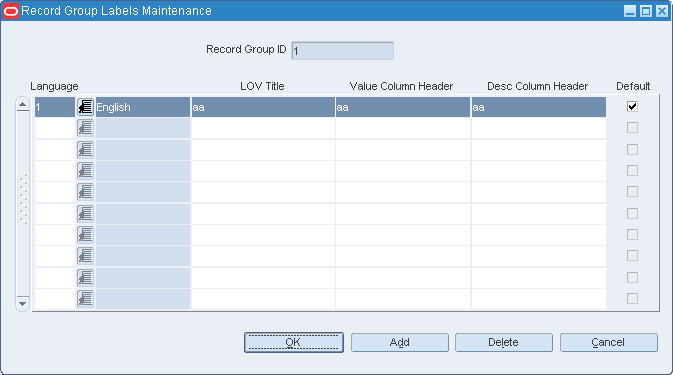The image size is (673, 375).
Task: Uncheck Default checkbox for English row
Action: coord(632,106)
